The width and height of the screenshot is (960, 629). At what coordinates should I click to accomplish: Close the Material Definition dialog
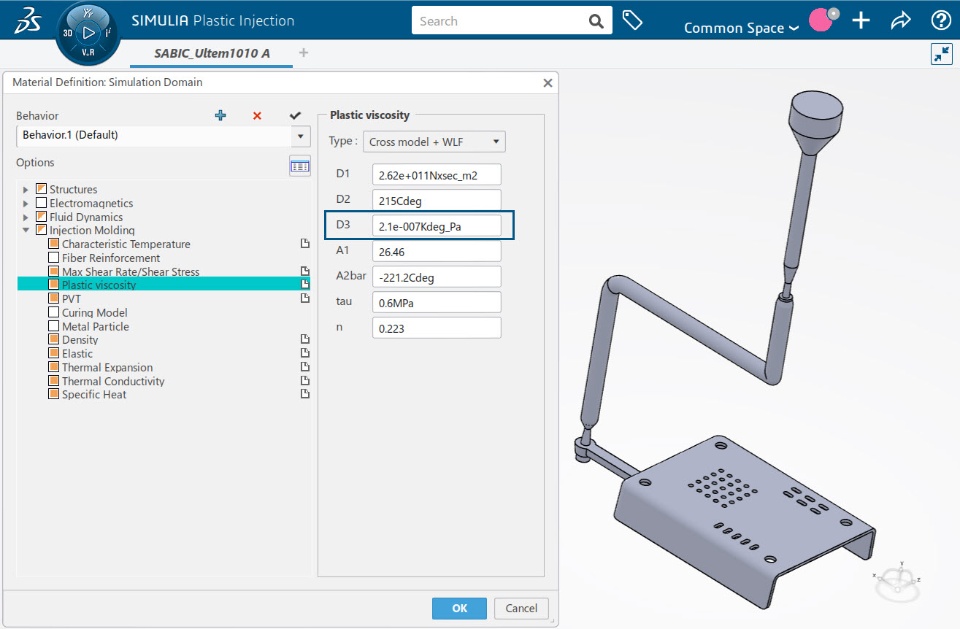point(547,83)
